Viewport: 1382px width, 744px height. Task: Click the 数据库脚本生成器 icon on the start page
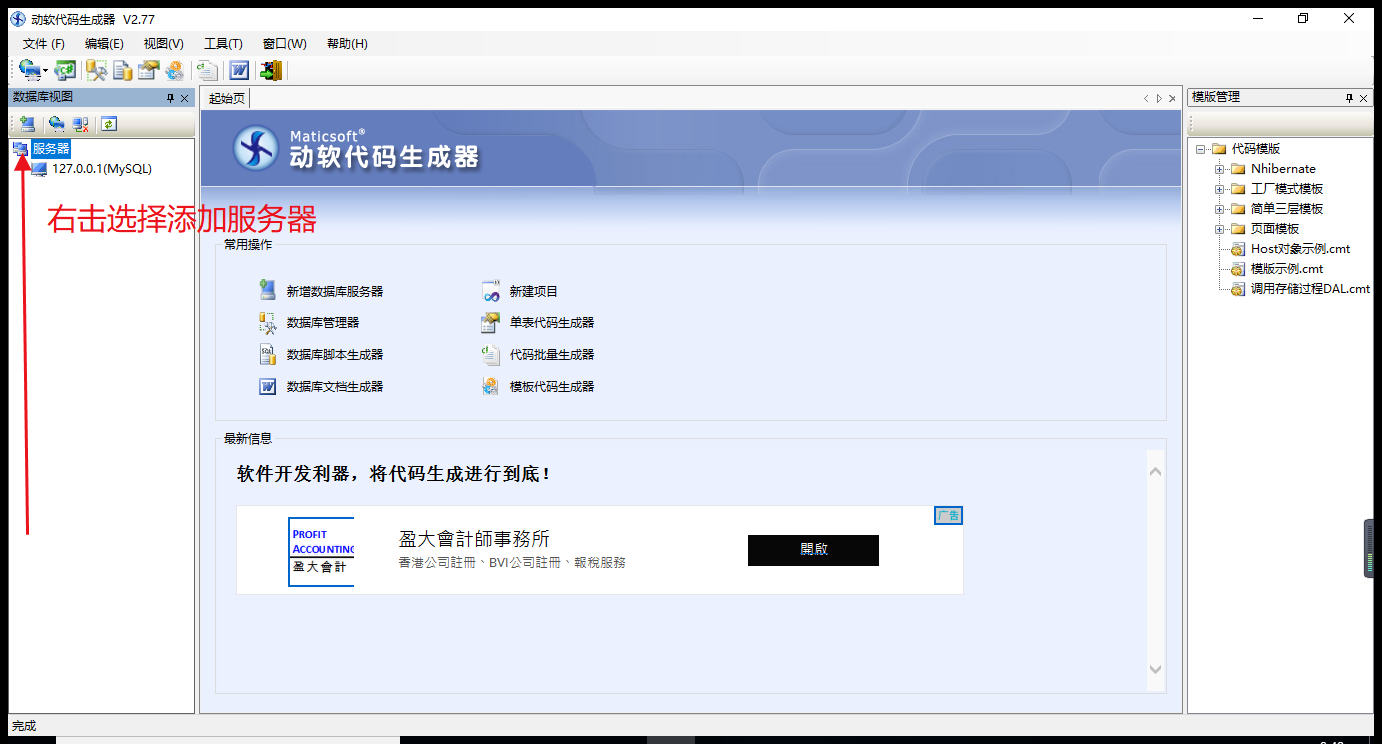[x=266, y=354]
